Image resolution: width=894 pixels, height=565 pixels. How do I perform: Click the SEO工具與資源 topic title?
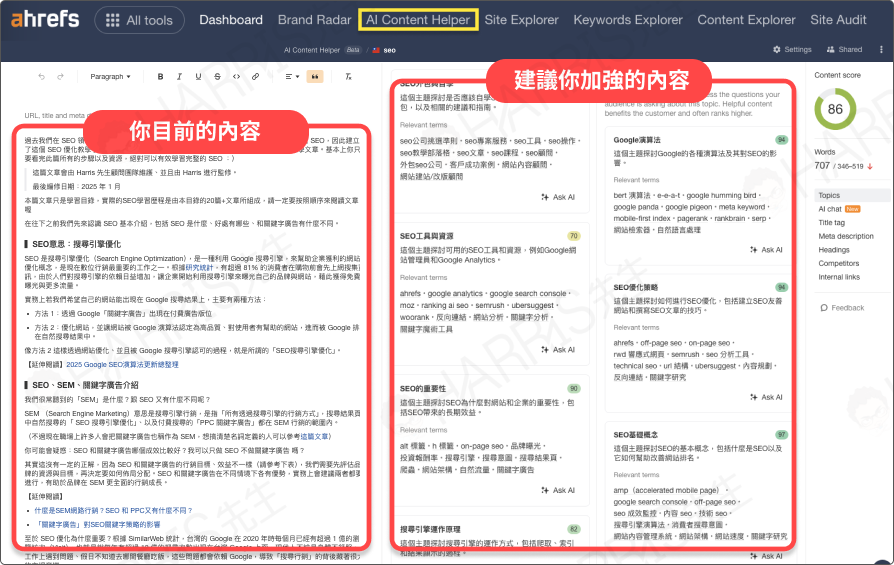tap(426, 236)
